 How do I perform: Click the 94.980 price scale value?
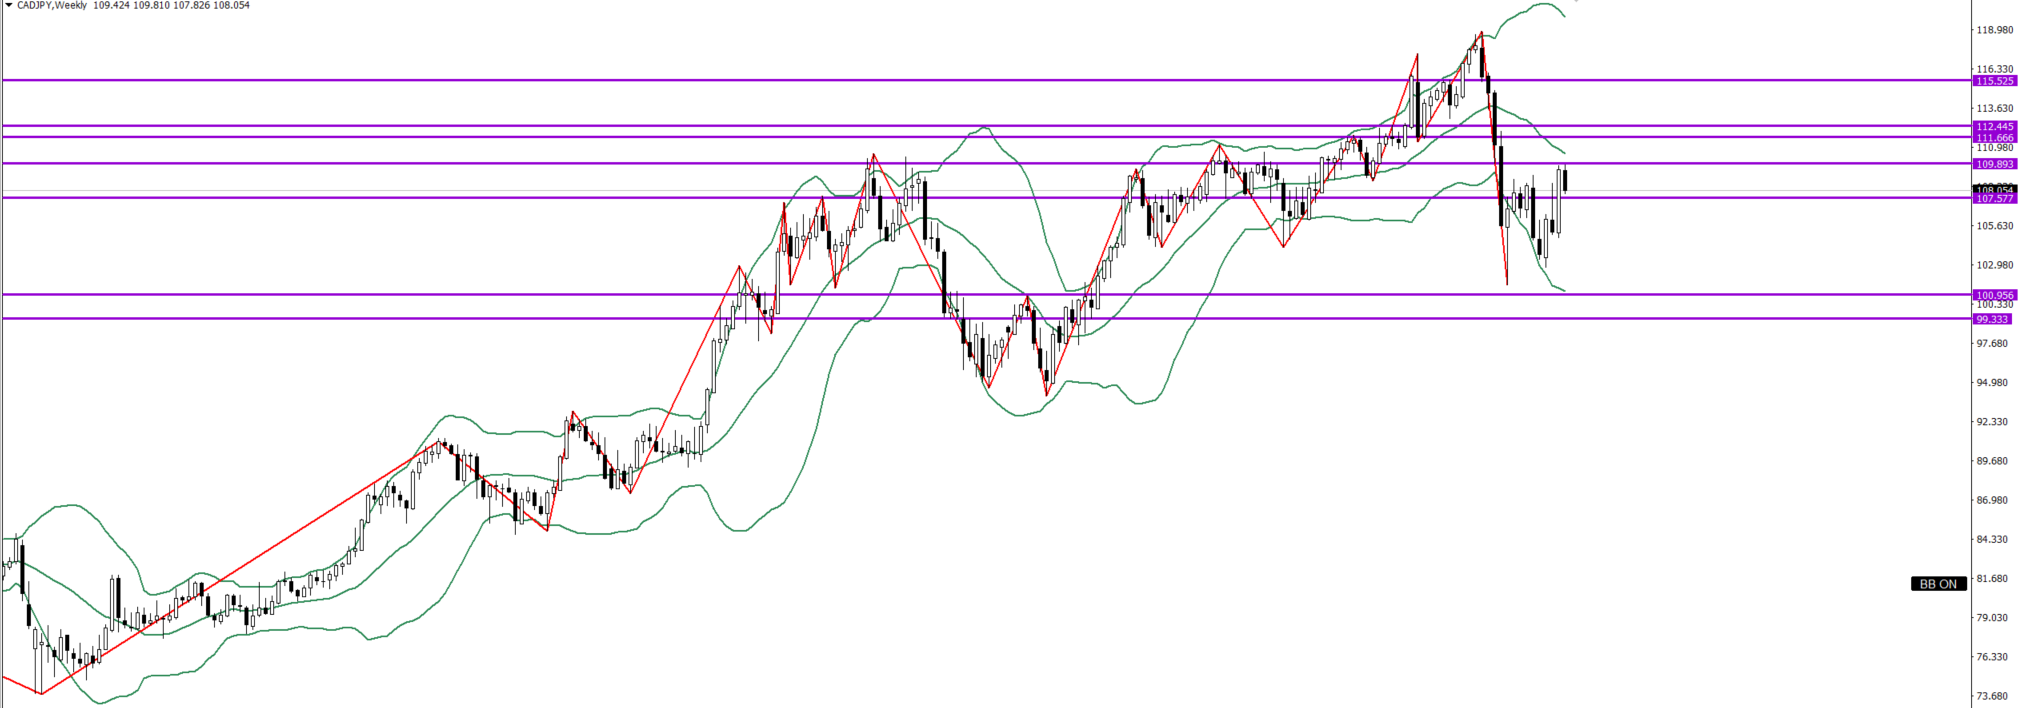pos(1991,383)
